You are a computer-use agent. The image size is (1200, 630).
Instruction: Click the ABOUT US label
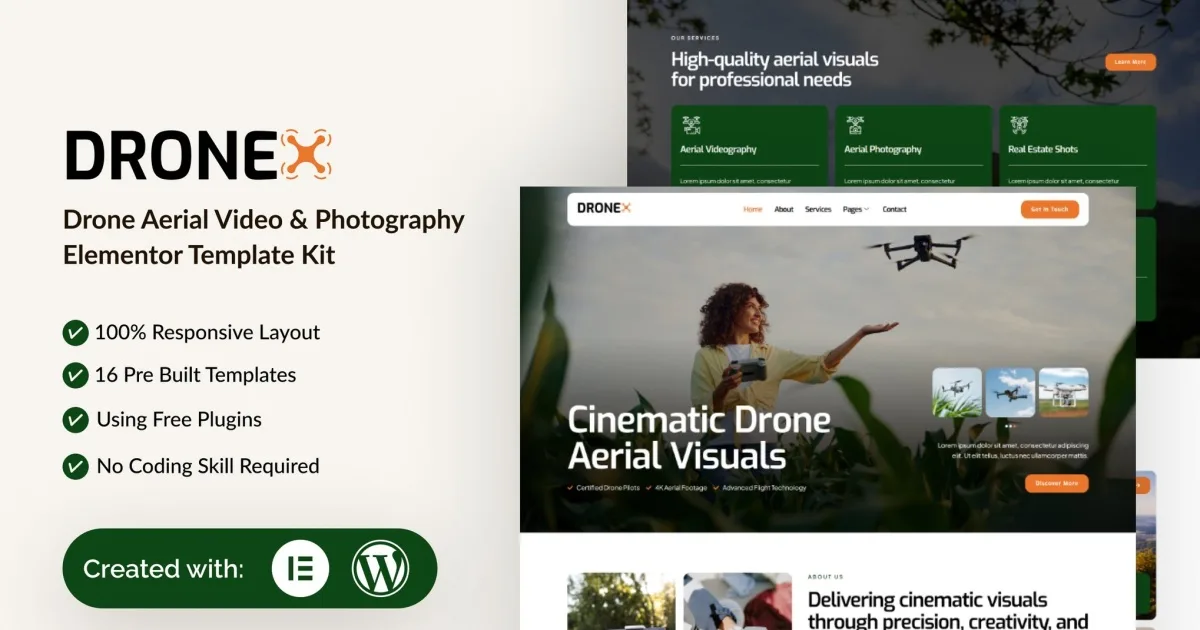(825, 577)
